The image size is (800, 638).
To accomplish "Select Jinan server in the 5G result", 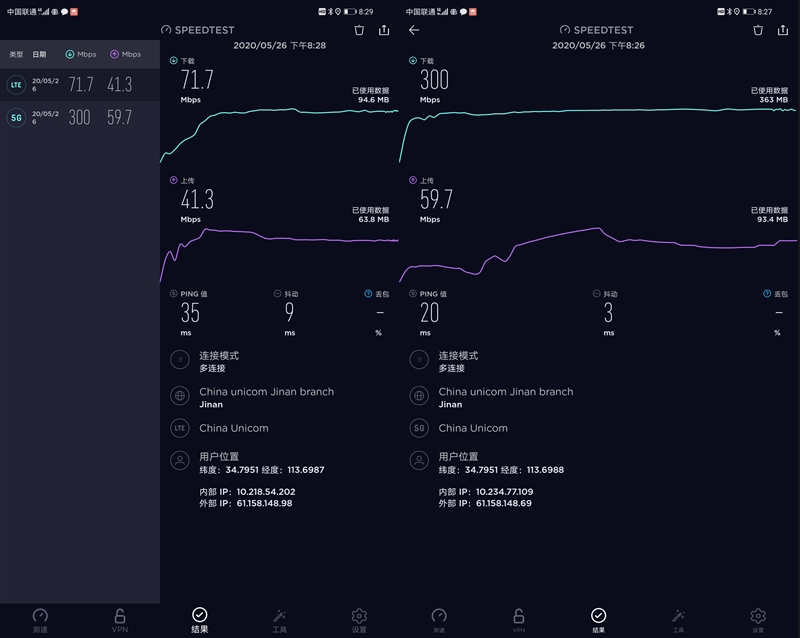I will [505, 397].
